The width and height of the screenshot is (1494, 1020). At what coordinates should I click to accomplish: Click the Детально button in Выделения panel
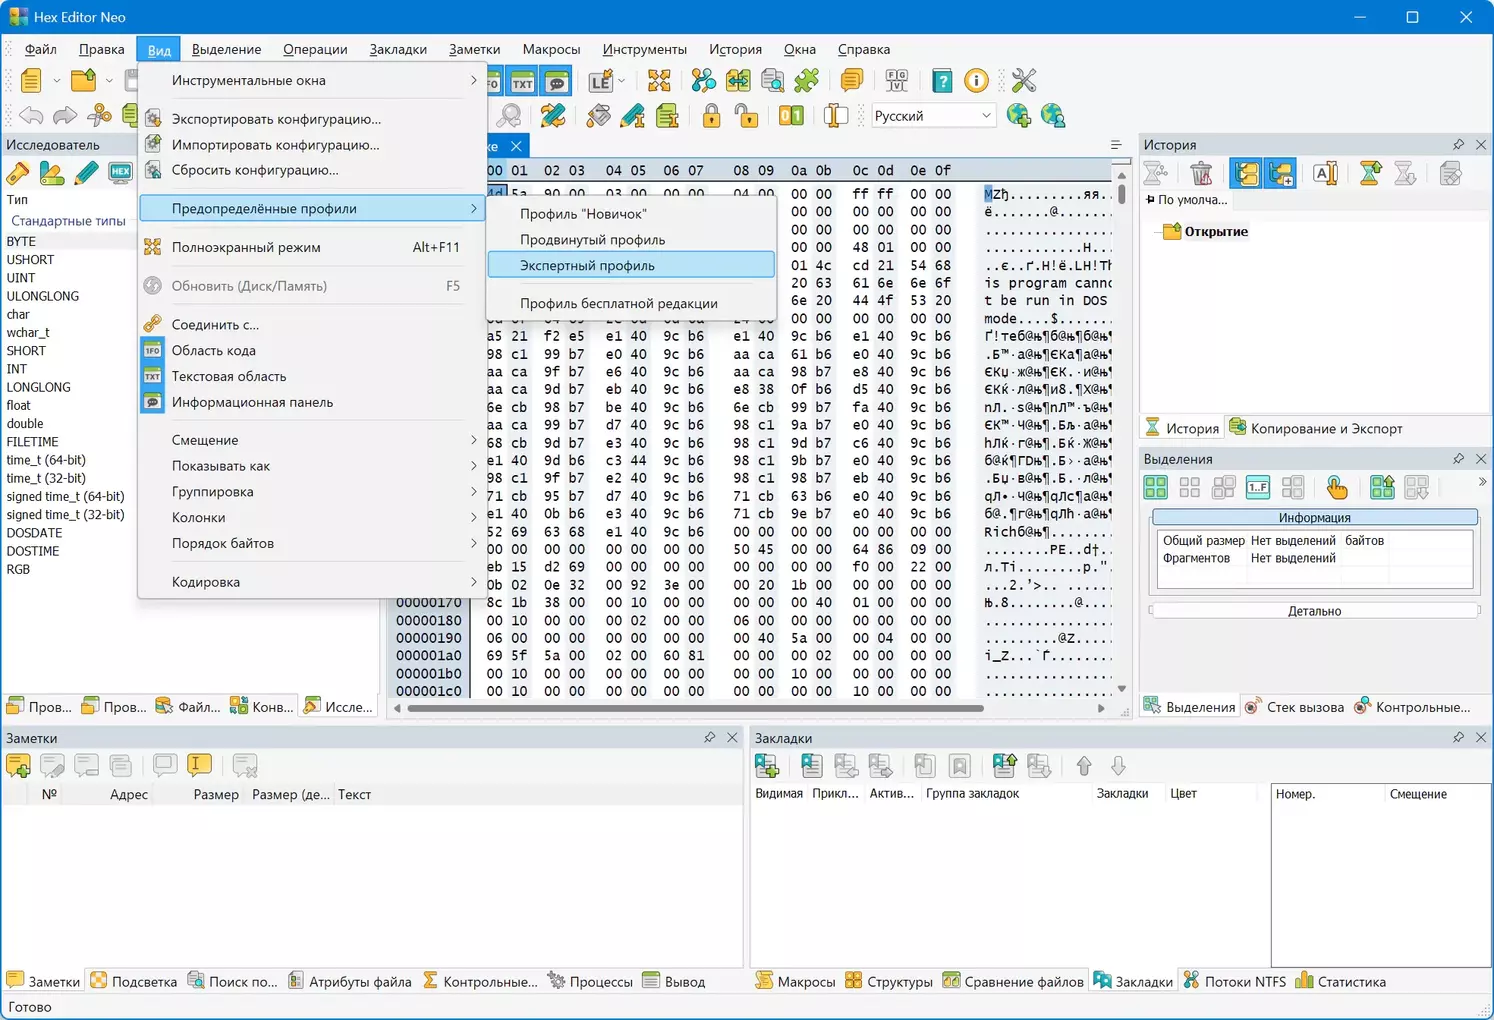pyautogui.click(x=1314, y=611)
